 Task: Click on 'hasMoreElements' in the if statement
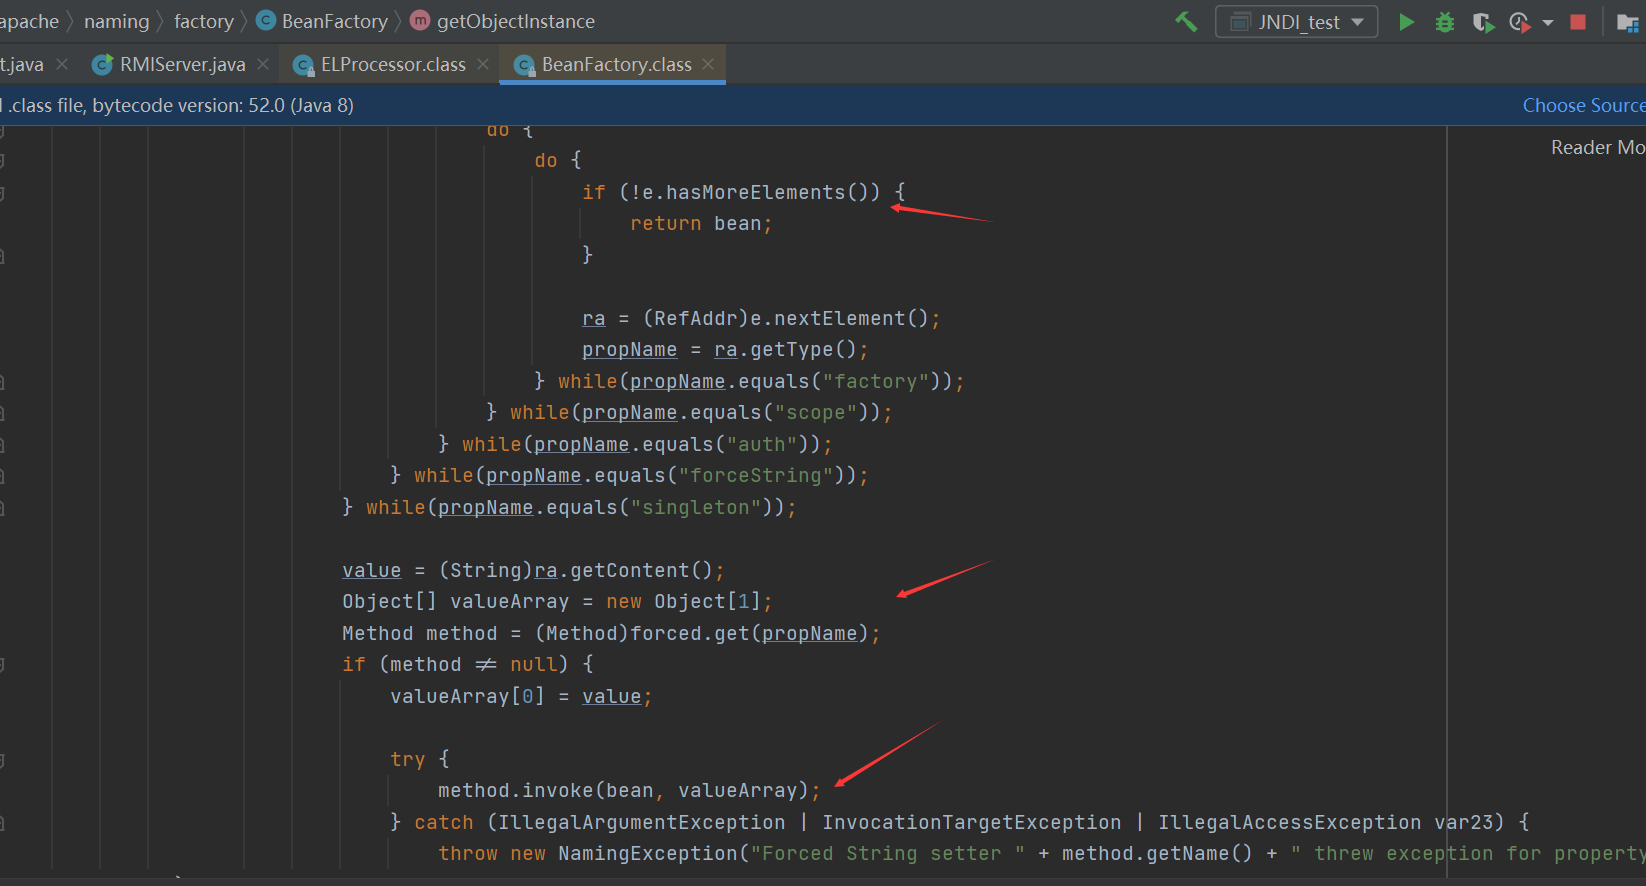tap(755, 192)
